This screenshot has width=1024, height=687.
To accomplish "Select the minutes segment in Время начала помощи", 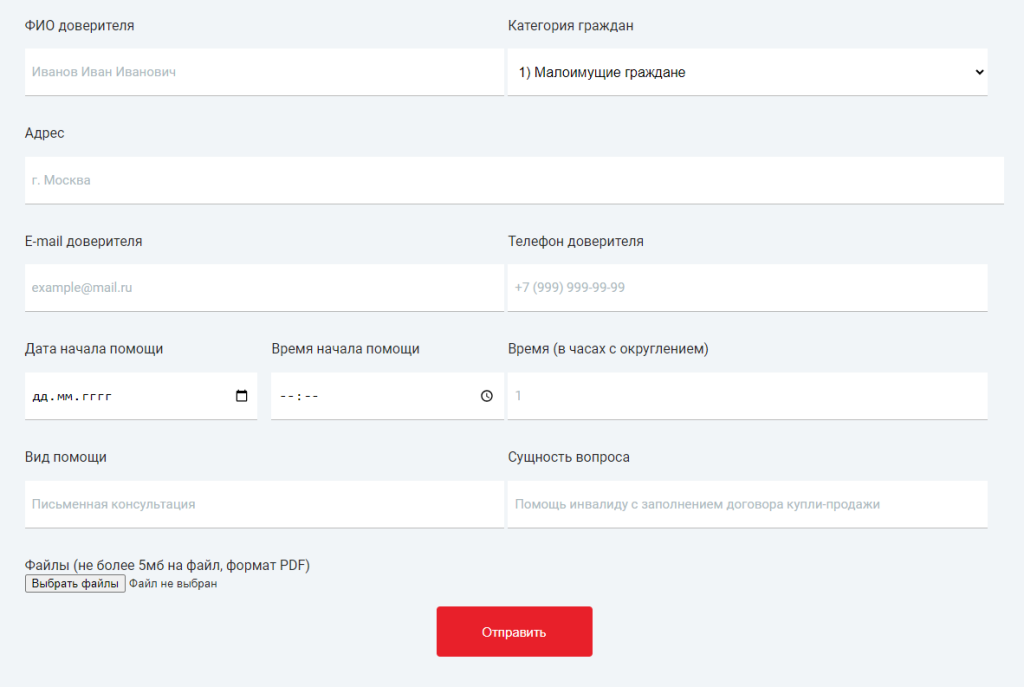I will pyautogui.click(x=311, y=397).
